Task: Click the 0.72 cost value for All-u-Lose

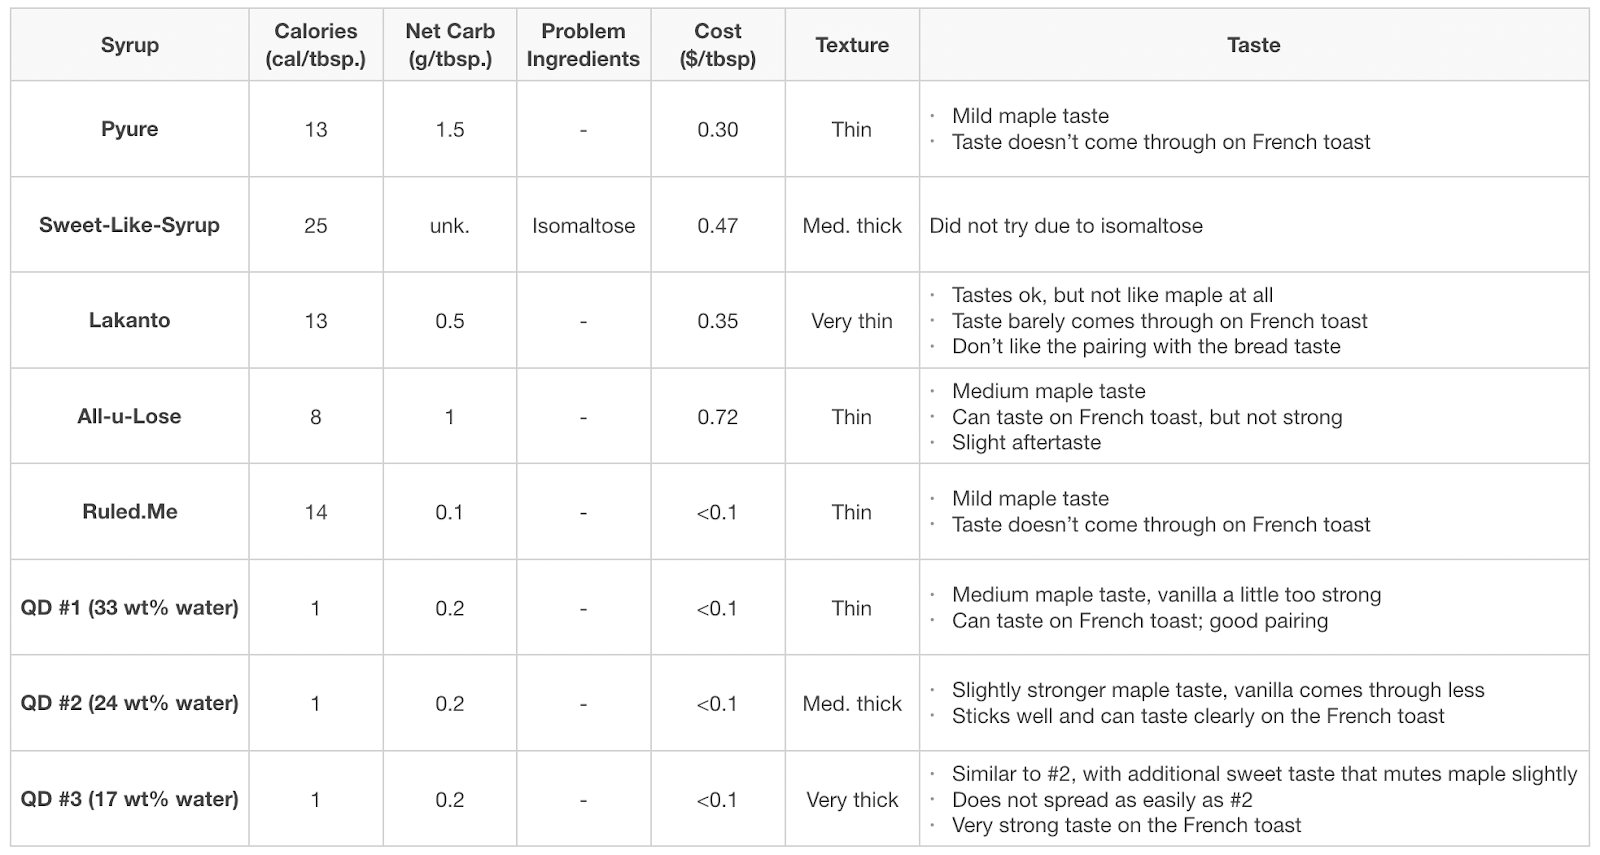Action: [717, 416]
